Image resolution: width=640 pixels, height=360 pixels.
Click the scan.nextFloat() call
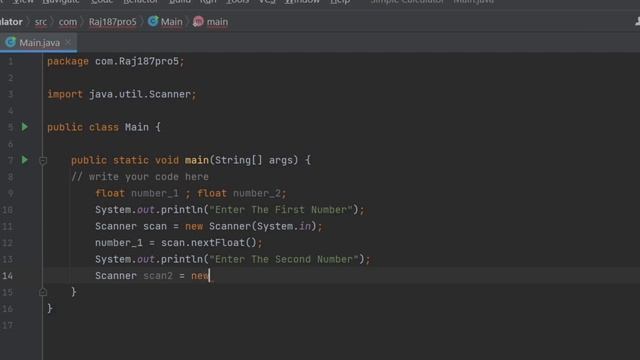(x=209, y=243)
